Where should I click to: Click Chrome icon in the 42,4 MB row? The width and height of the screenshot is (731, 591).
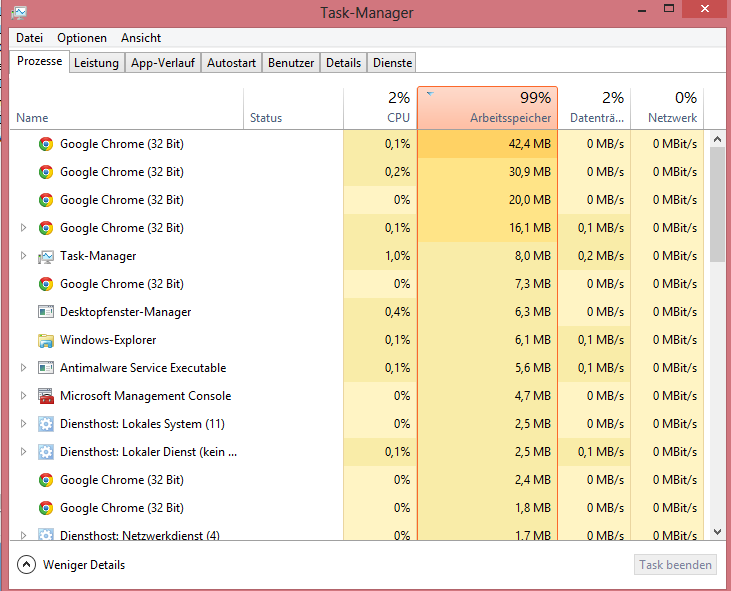point(46,144)
